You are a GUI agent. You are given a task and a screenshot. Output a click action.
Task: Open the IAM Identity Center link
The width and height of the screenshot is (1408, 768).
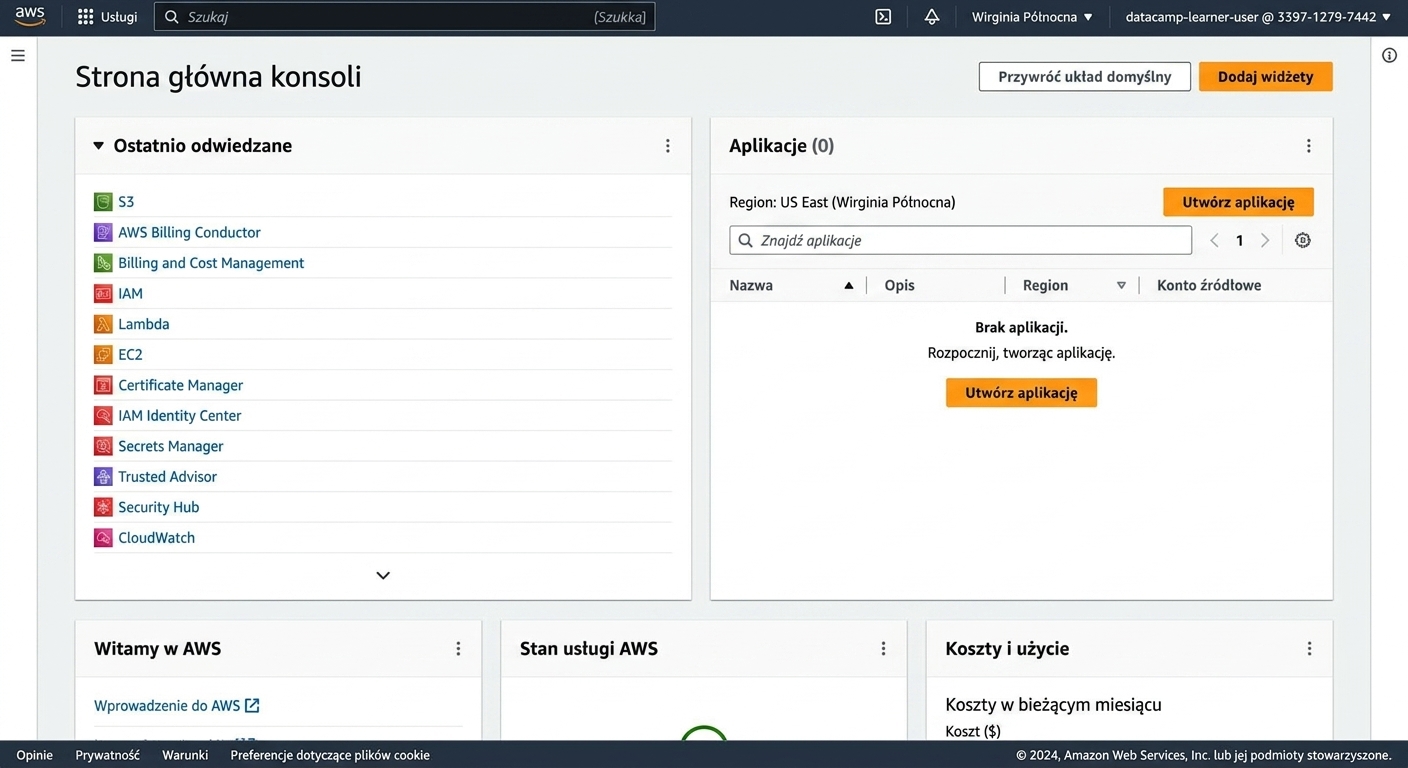click(x=180, y=415)
